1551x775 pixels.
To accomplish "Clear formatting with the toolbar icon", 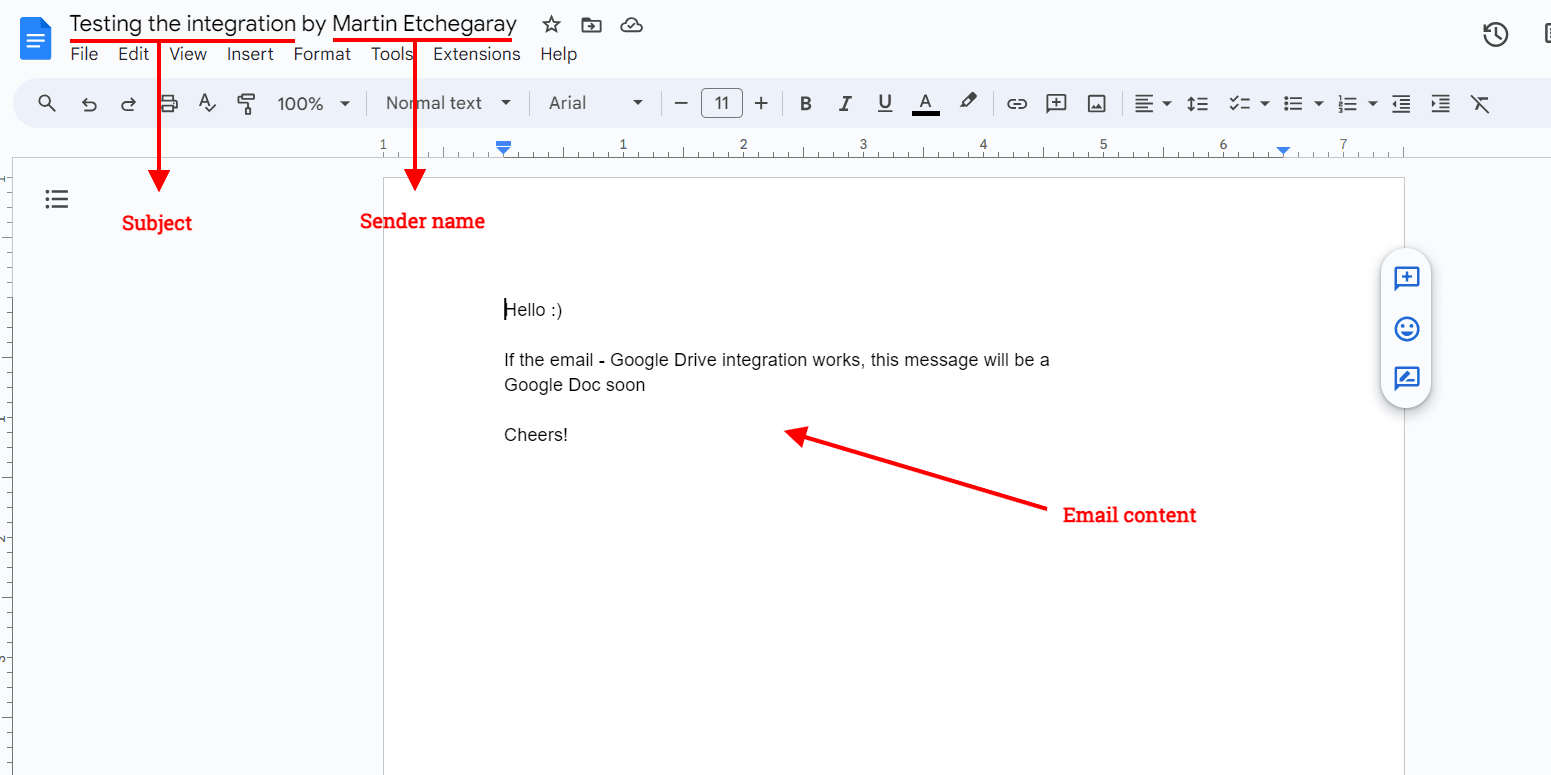I will pyautogui.click(x=1481, y=103).
